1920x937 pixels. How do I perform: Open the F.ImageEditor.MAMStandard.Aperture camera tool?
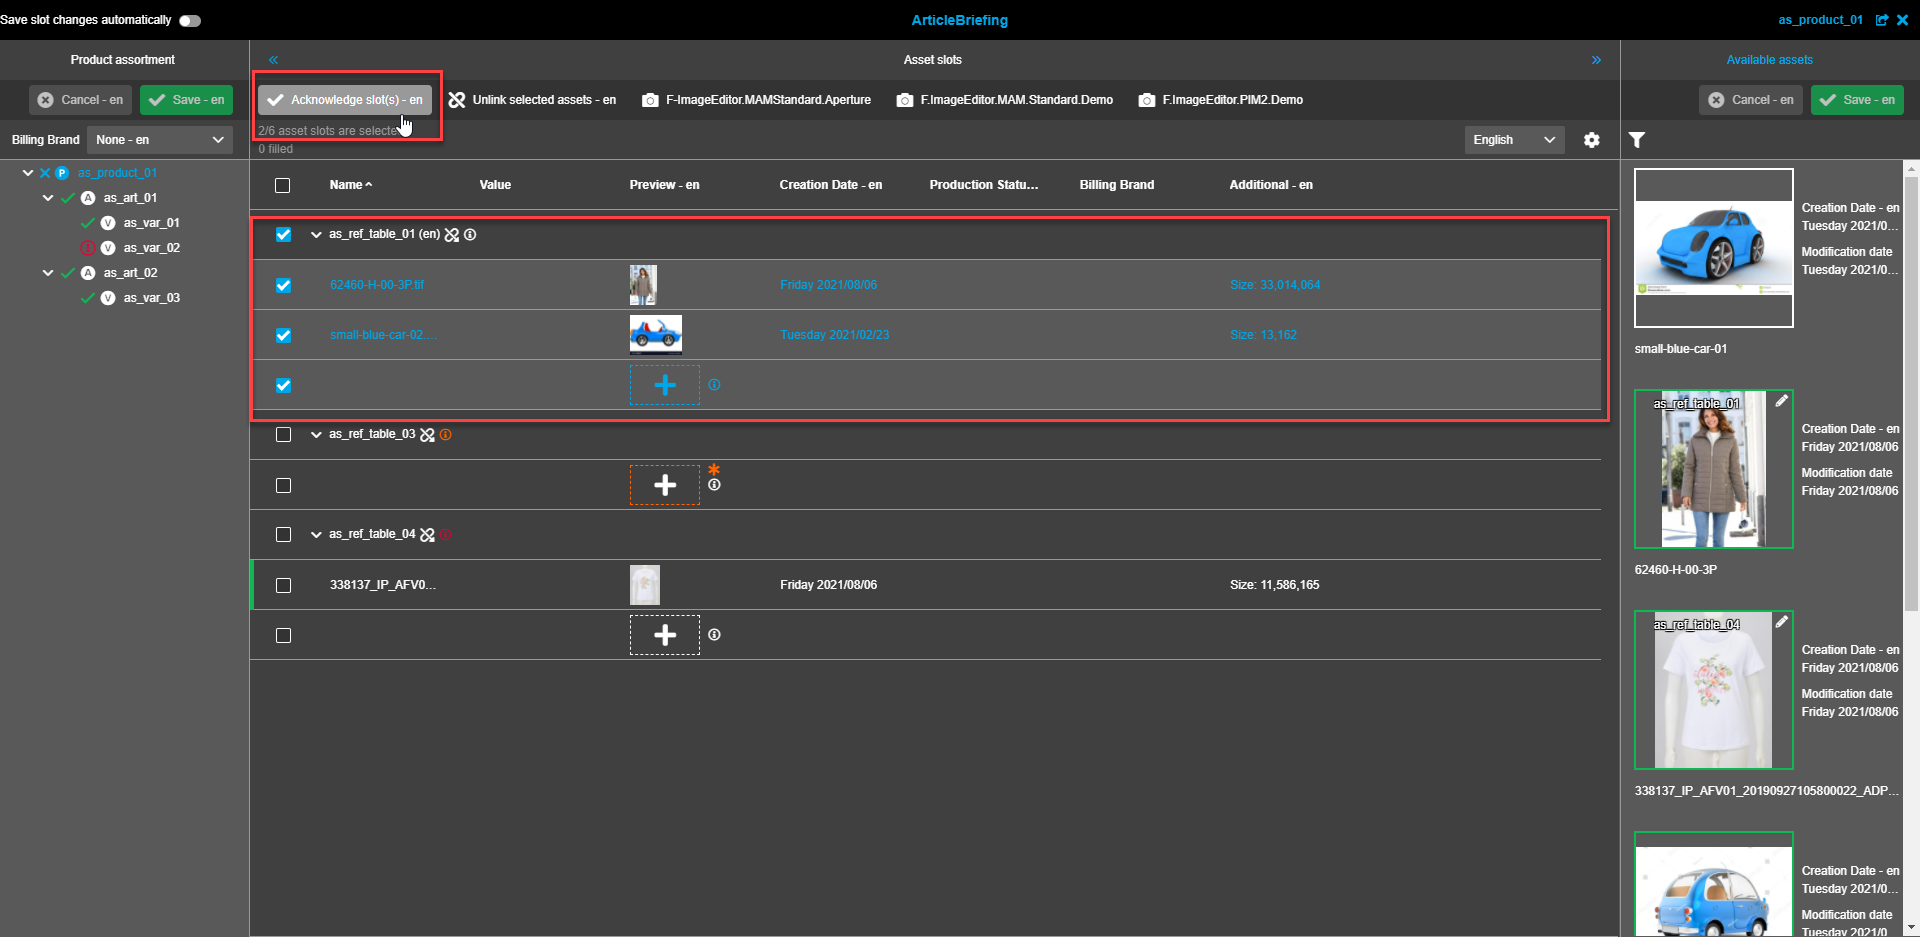coord(756,100)
